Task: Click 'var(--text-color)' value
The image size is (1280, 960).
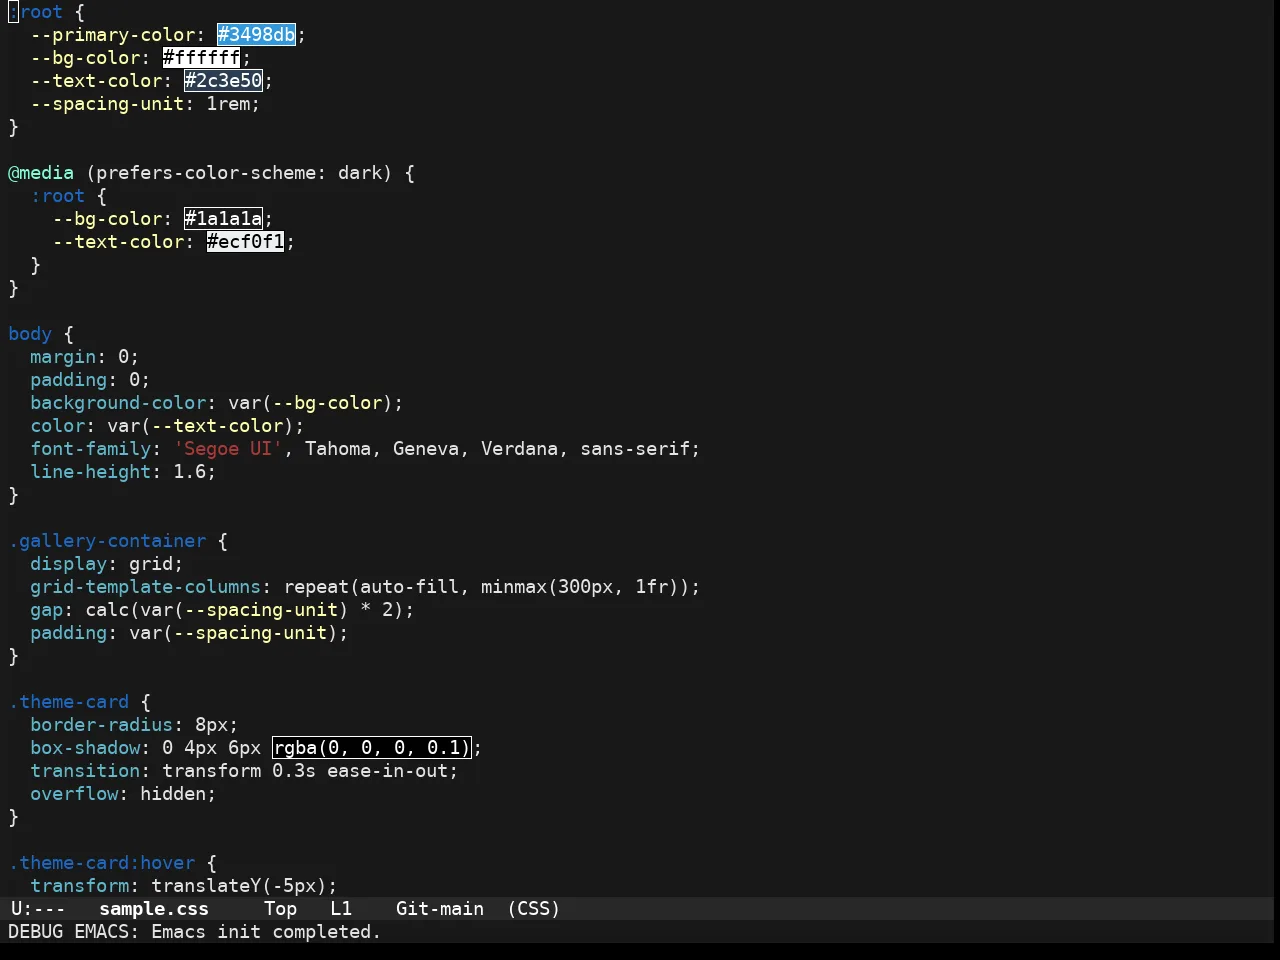Action: click(201, 426)
